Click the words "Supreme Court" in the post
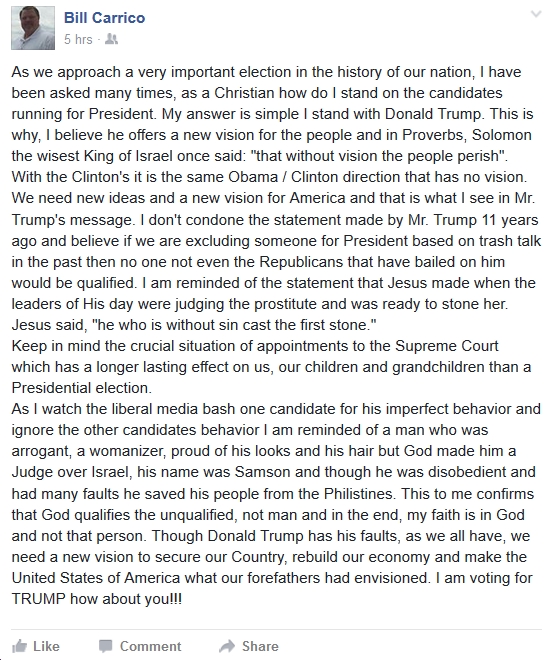 (x=447, y=346)
